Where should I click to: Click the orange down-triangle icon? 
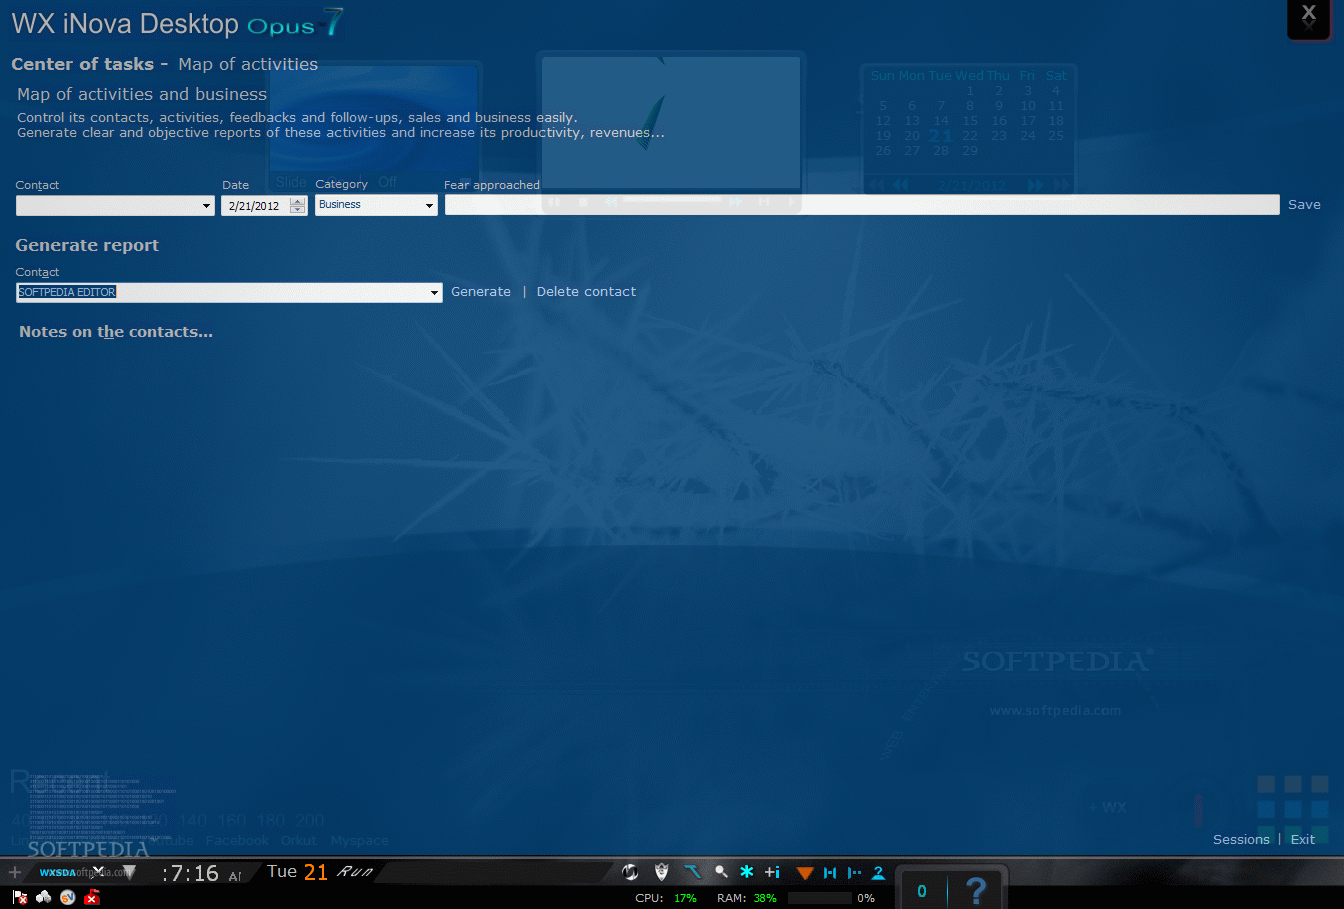[805, 873]
